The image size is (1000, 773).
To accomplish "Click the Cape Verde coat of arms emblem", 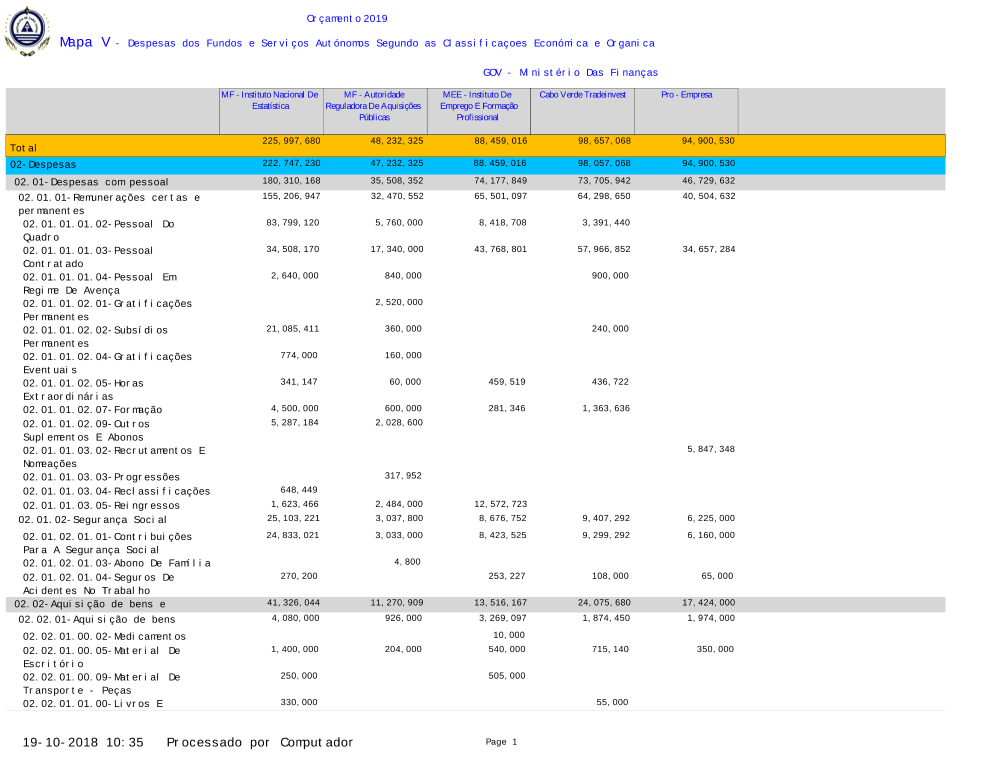I will point(27,31).
